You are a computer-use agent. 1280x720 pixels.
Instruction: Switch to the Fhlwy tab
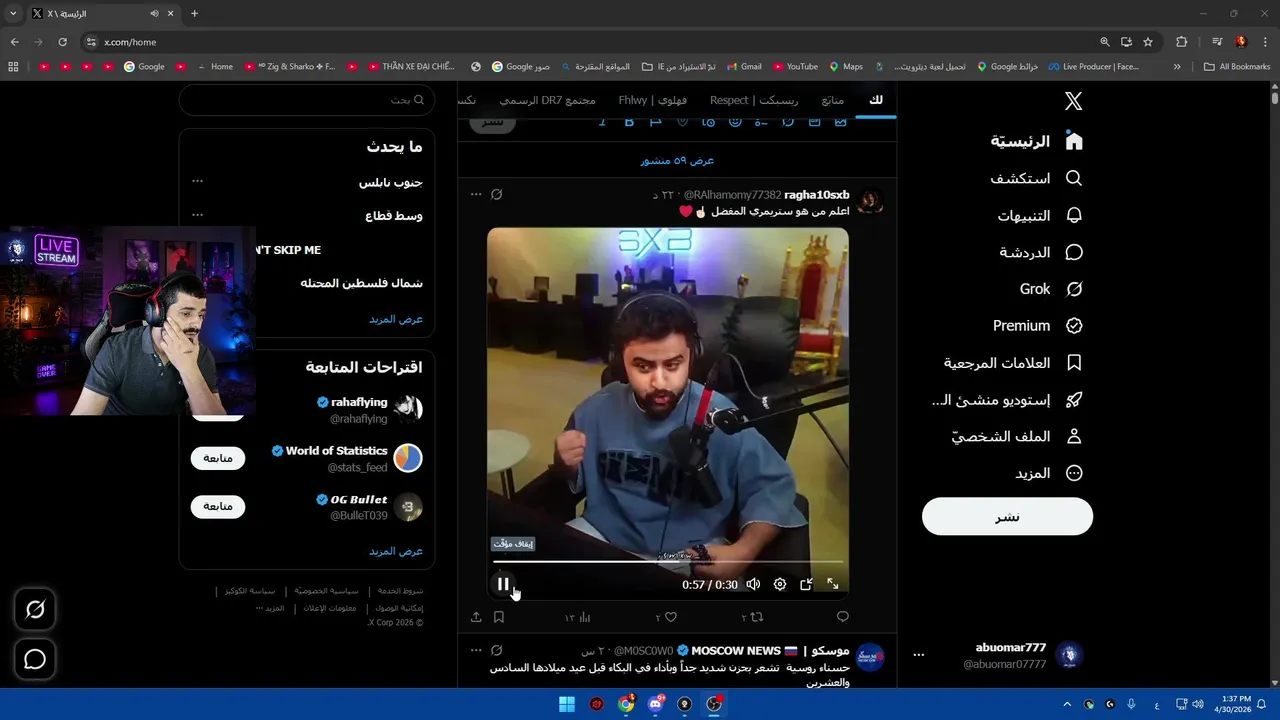click(x=653, y=100)
